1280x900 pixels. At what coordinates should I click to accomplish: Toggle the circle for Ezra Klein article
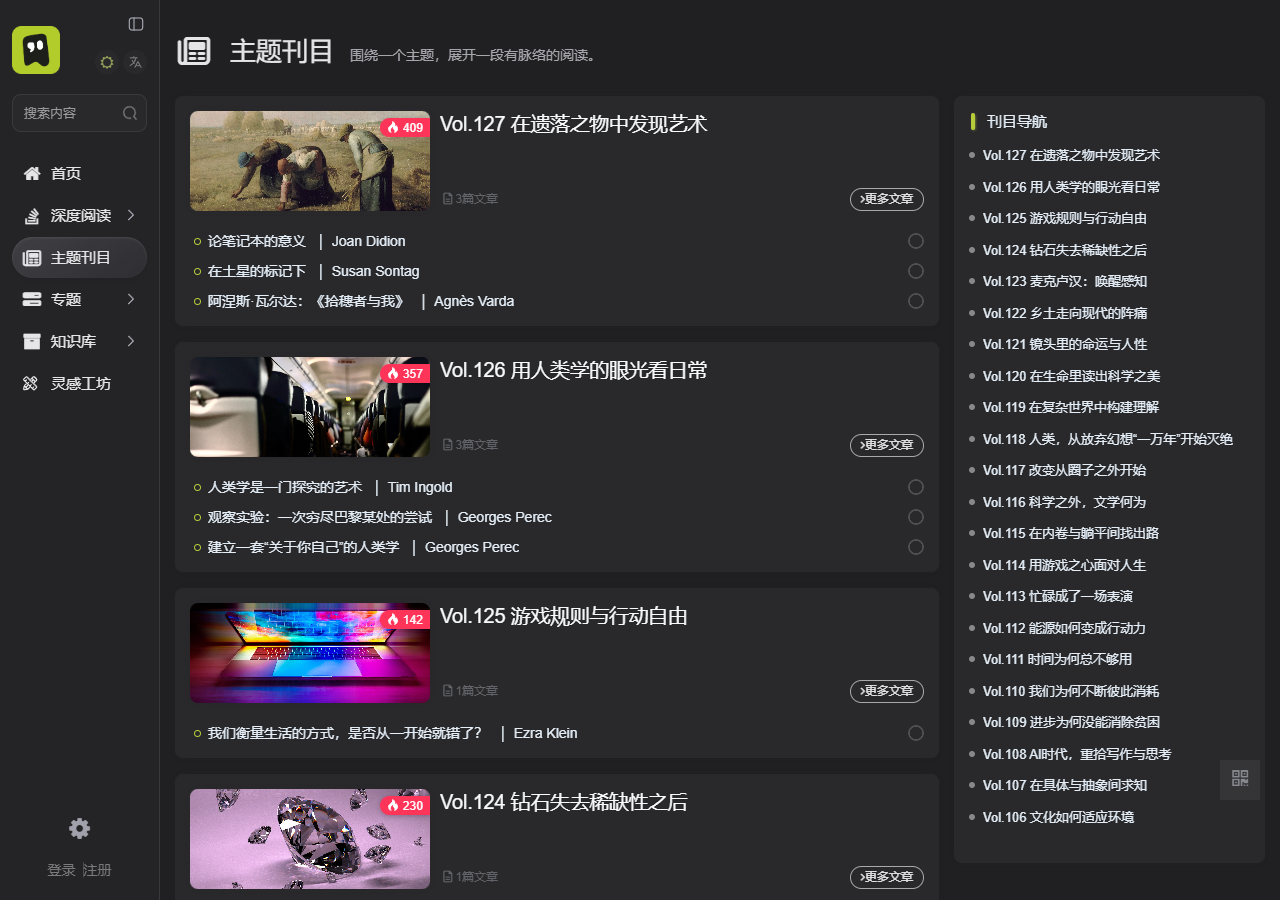coord(916,733)
